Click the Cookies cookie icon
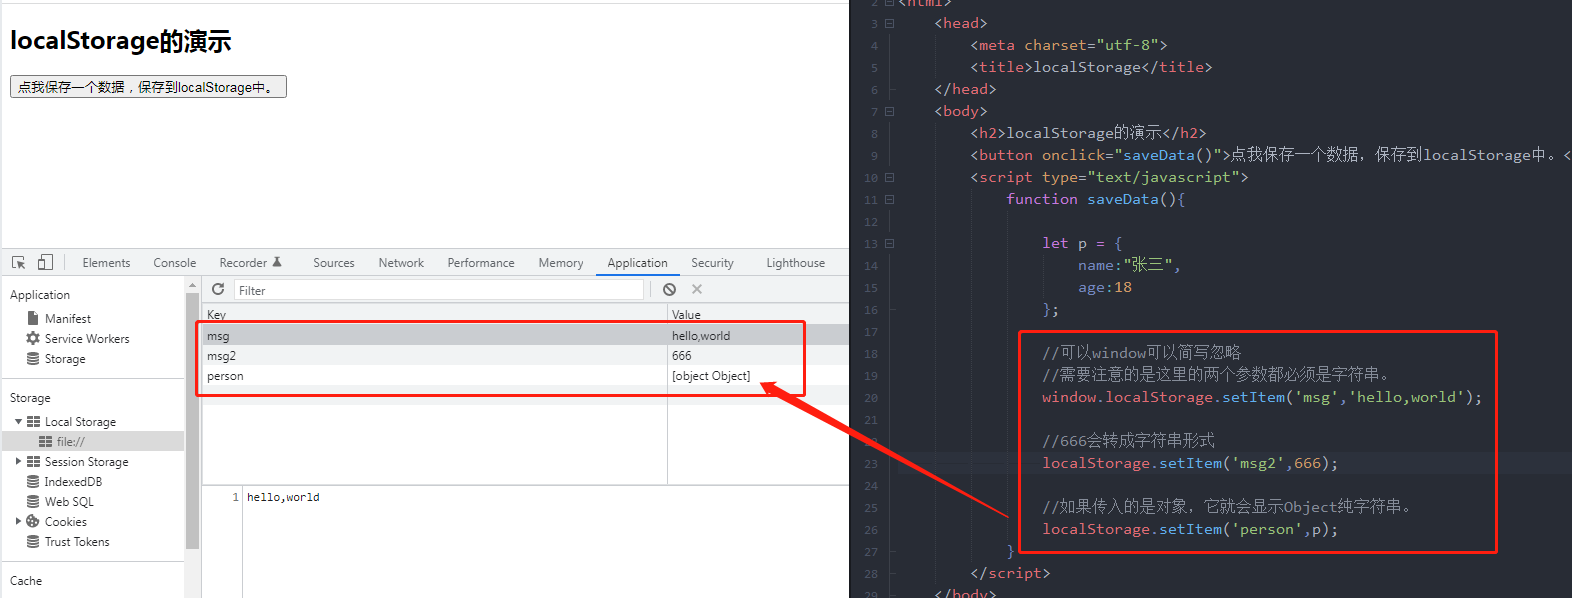 point(33,521)
